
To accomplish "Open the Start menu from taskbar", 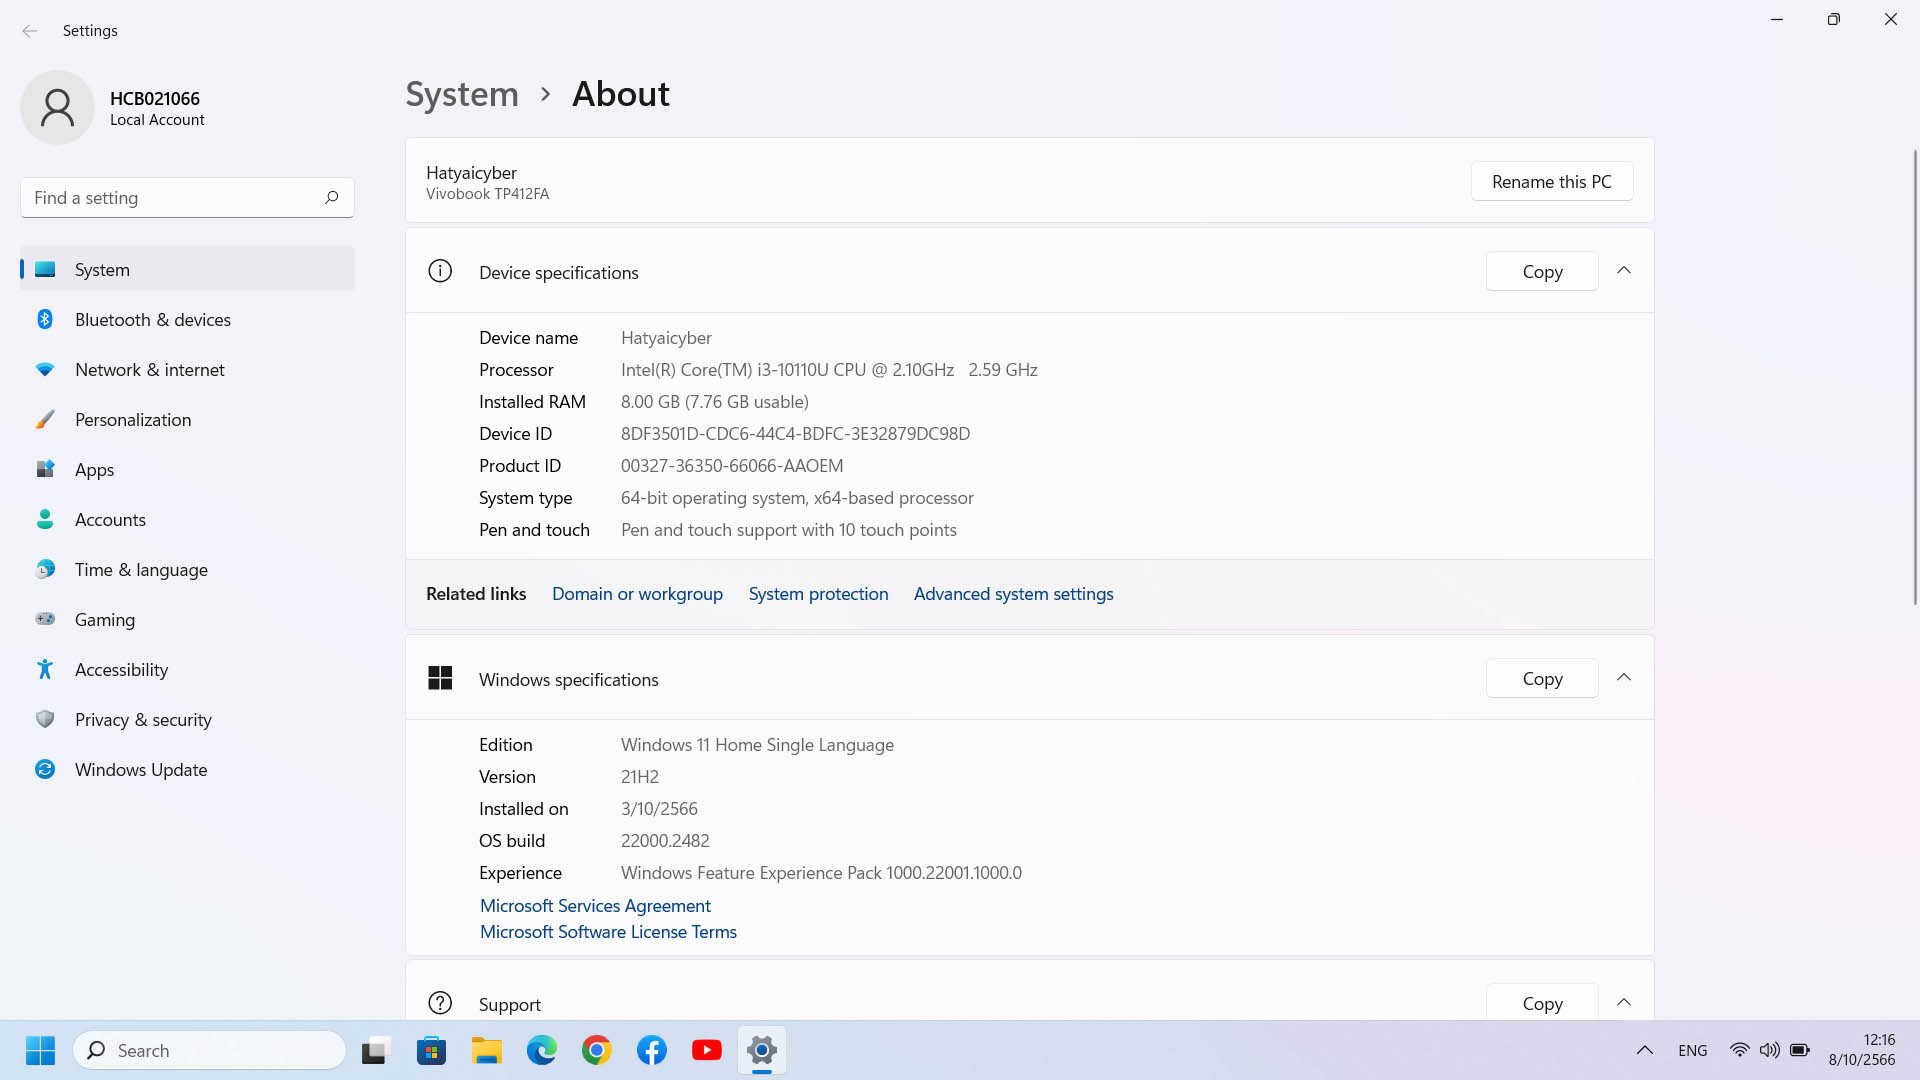I will (40, 1050).
